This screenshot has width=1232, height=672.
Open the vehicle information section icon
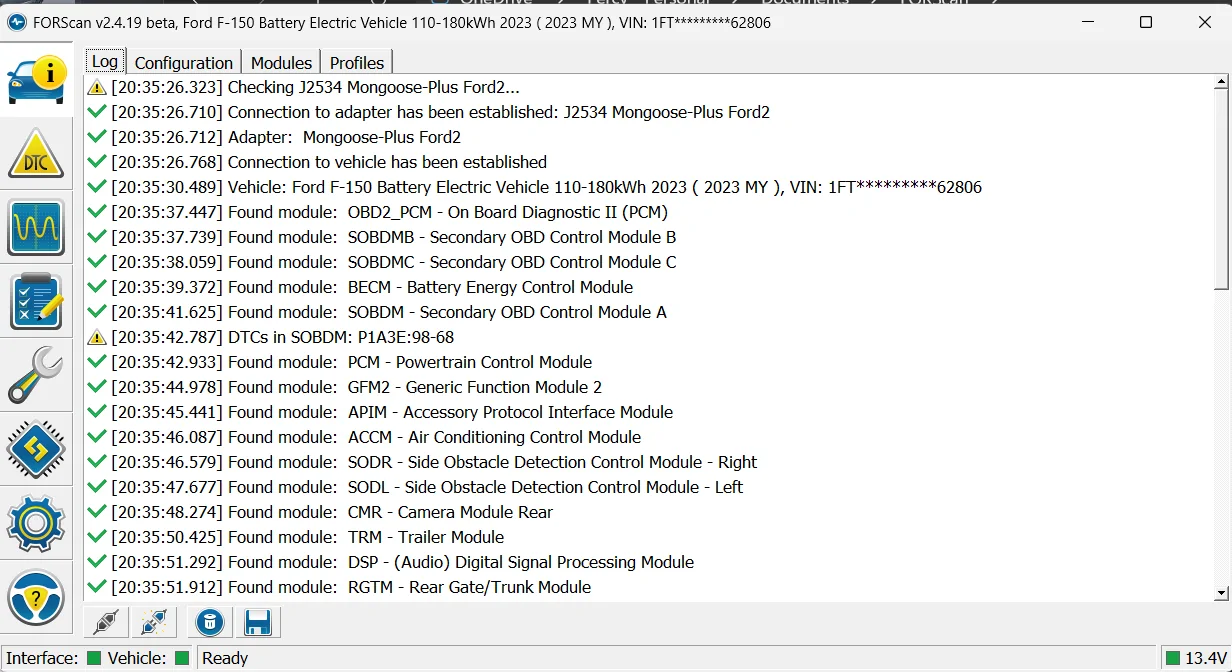tap(37, 80)
